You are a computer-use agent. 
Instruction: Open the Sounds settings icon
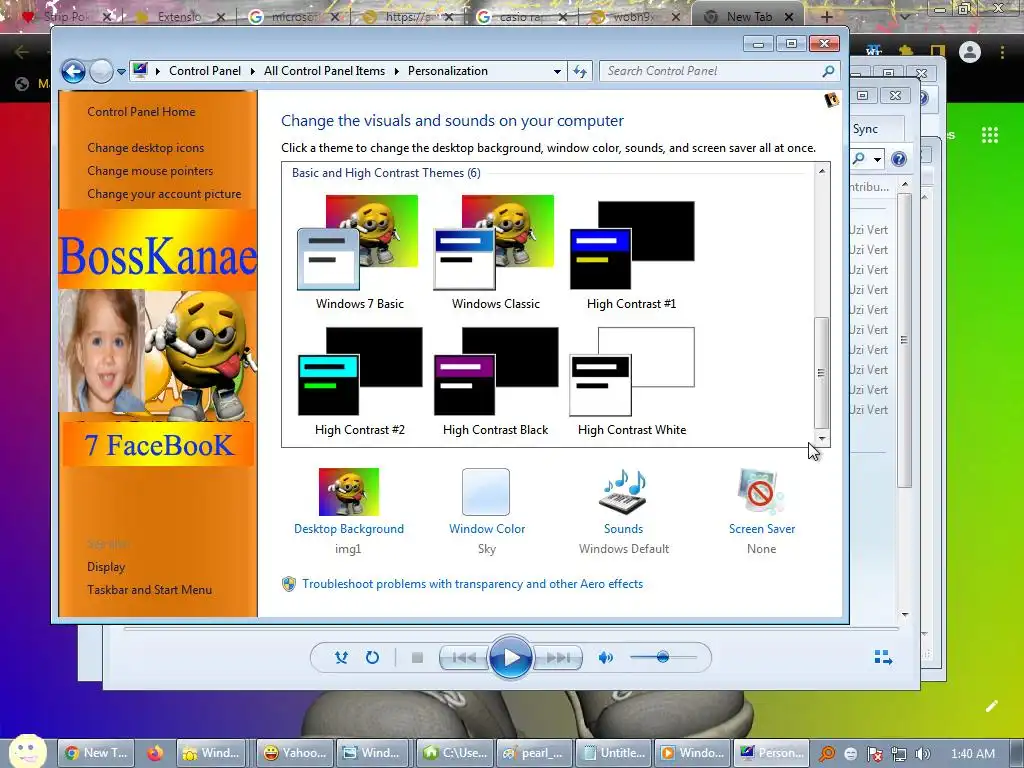click(x=623, y=492)
